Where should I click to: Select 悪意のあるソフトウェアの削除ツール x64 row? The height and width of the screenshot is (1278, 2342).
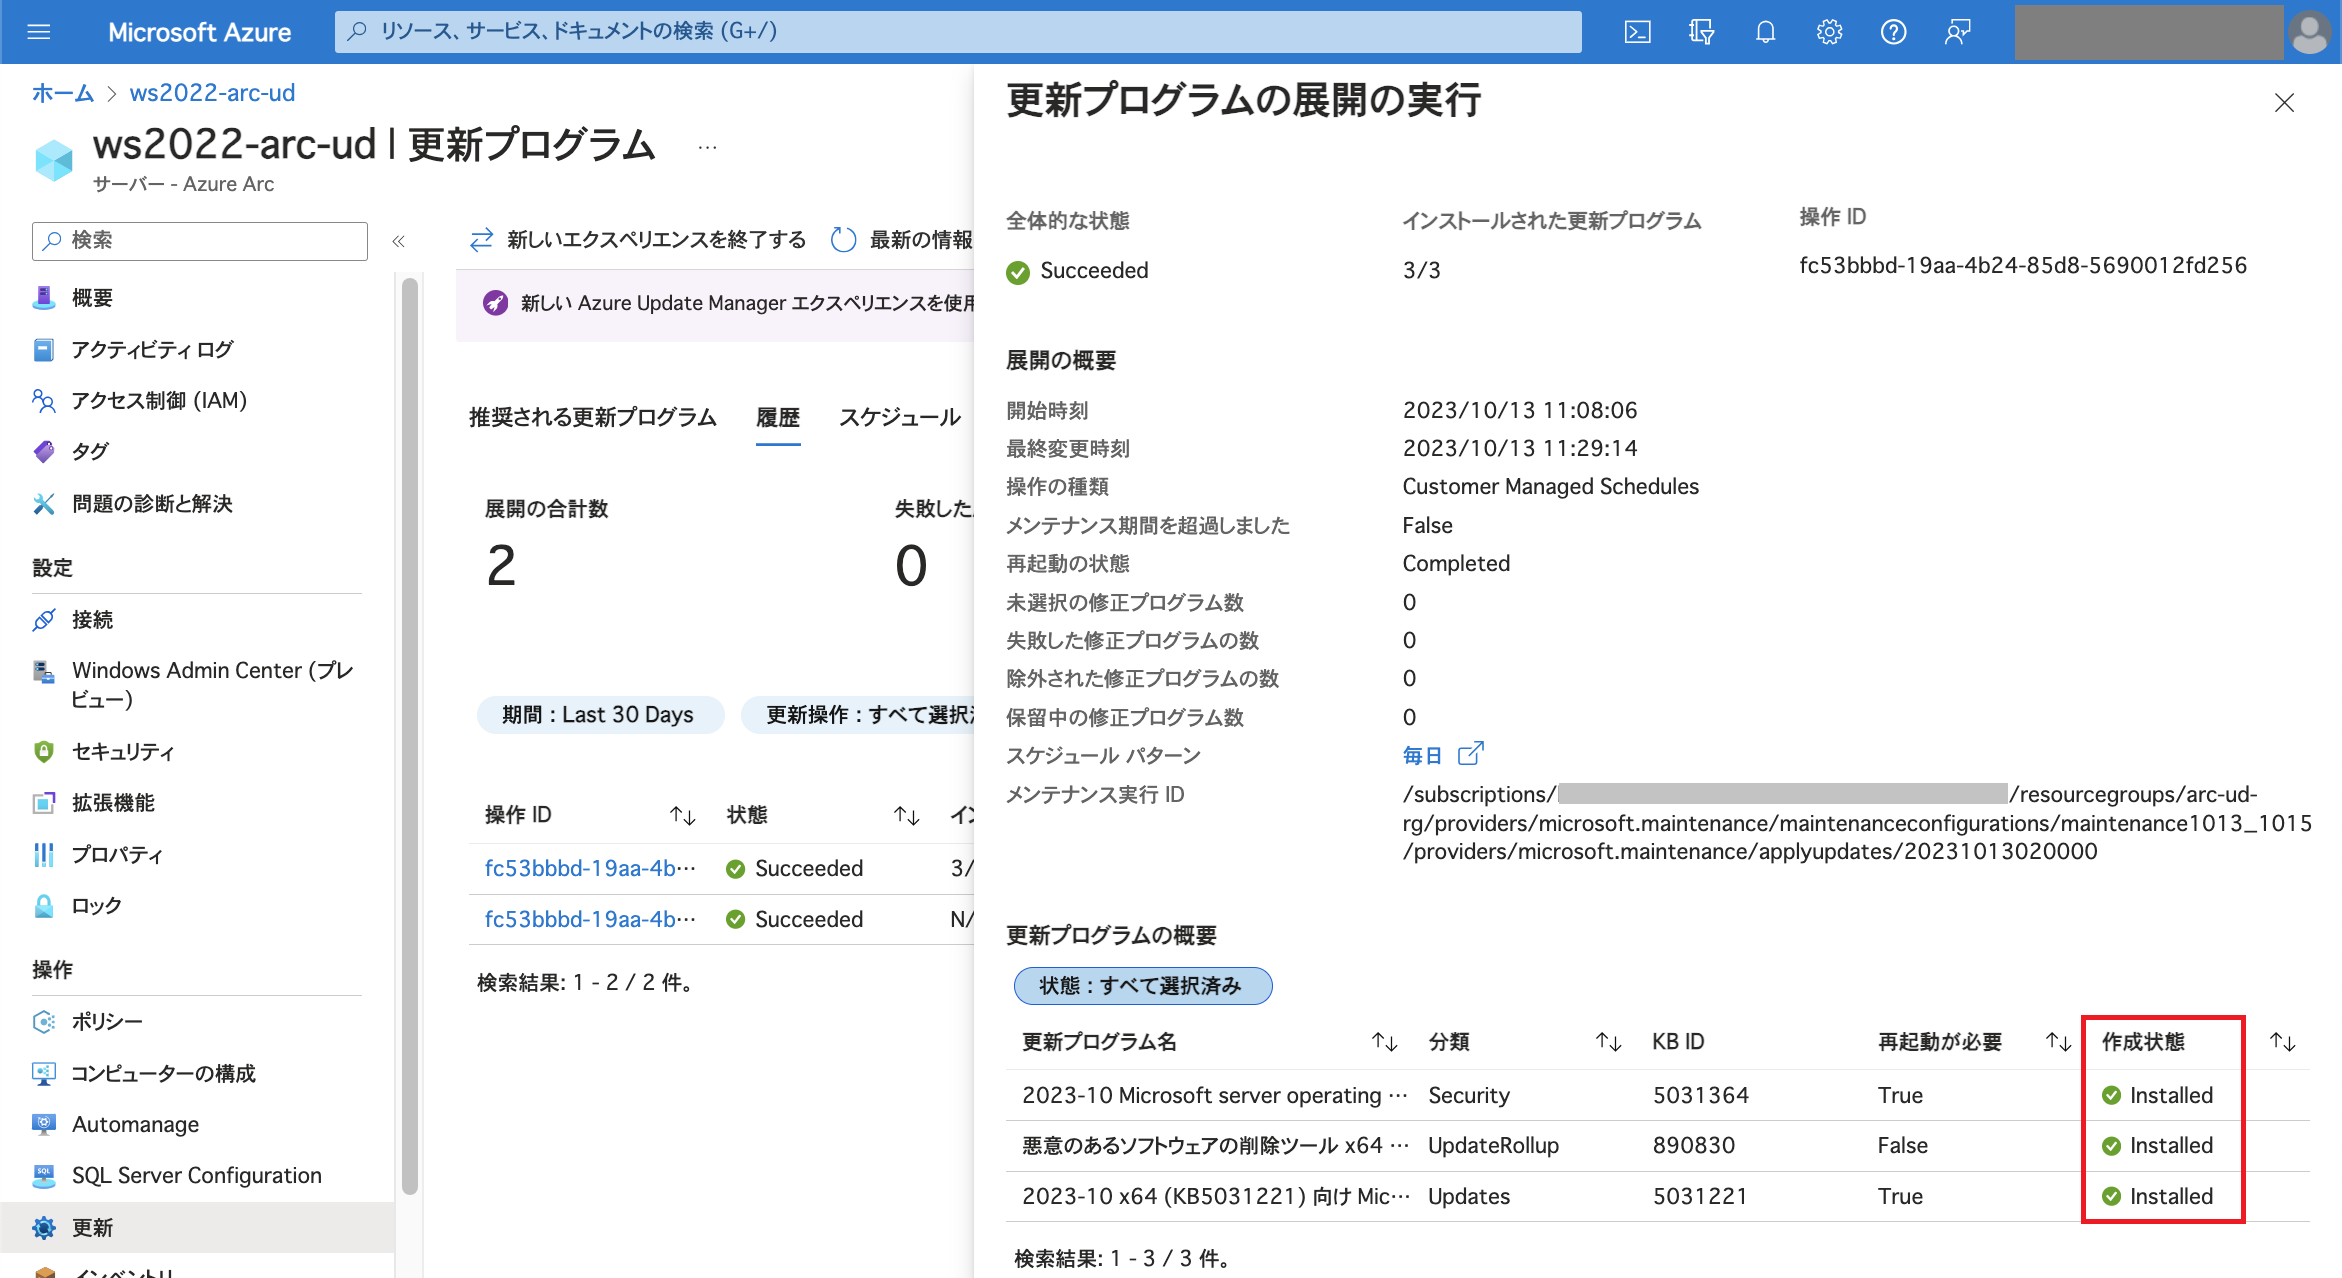click(x=1657, y=1145)
